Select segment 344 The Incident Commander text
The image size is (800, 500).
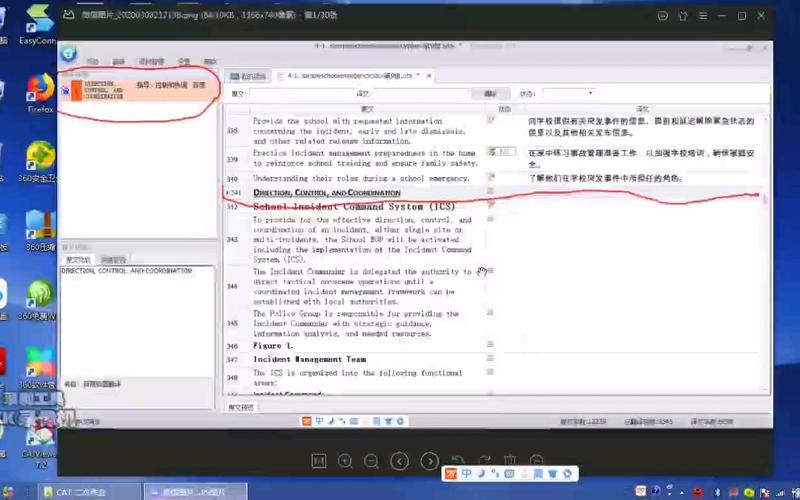point(362,287)
